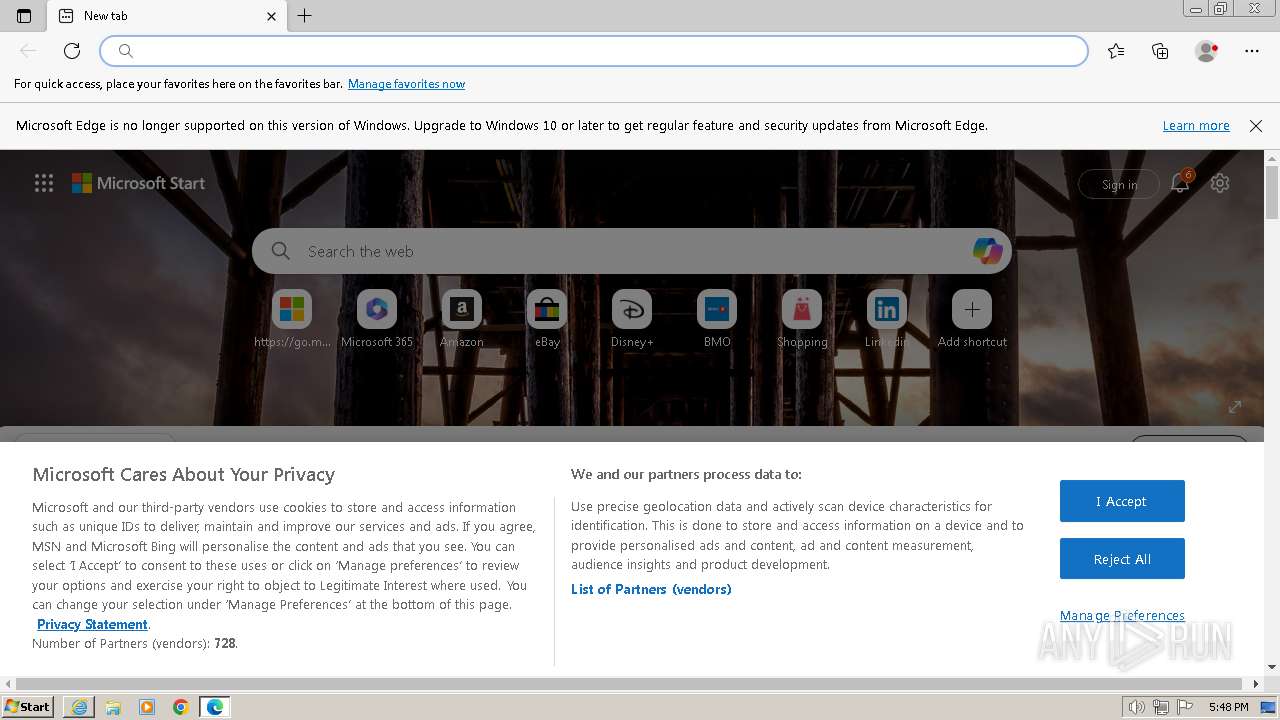The image size is (1280, 720).
Task: Click in the Search the web box
Action: coord(632,251)
